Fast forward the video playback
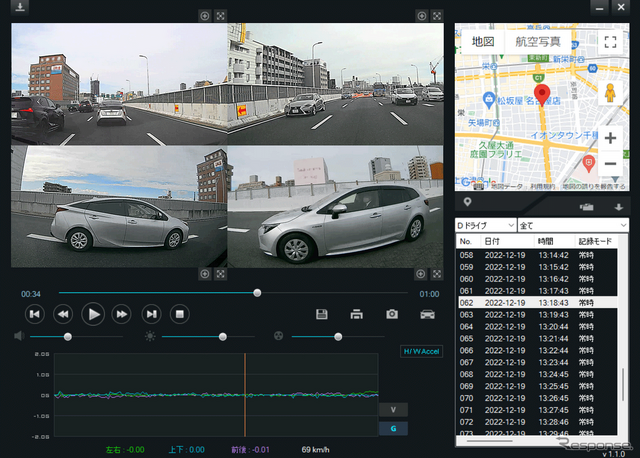 tap(122, 314)
